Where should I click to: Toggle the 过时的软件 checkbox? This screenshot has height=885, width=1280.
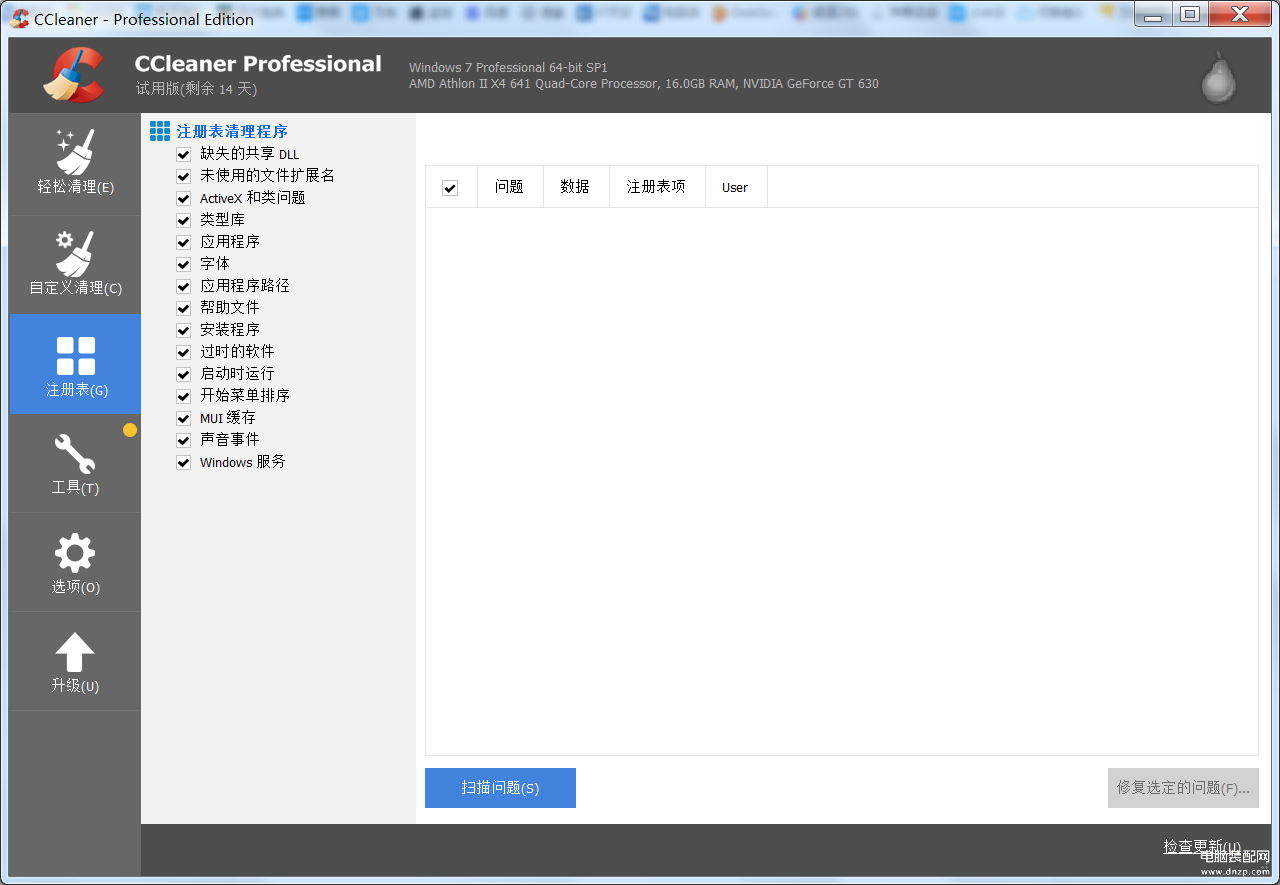click(183, 352)
